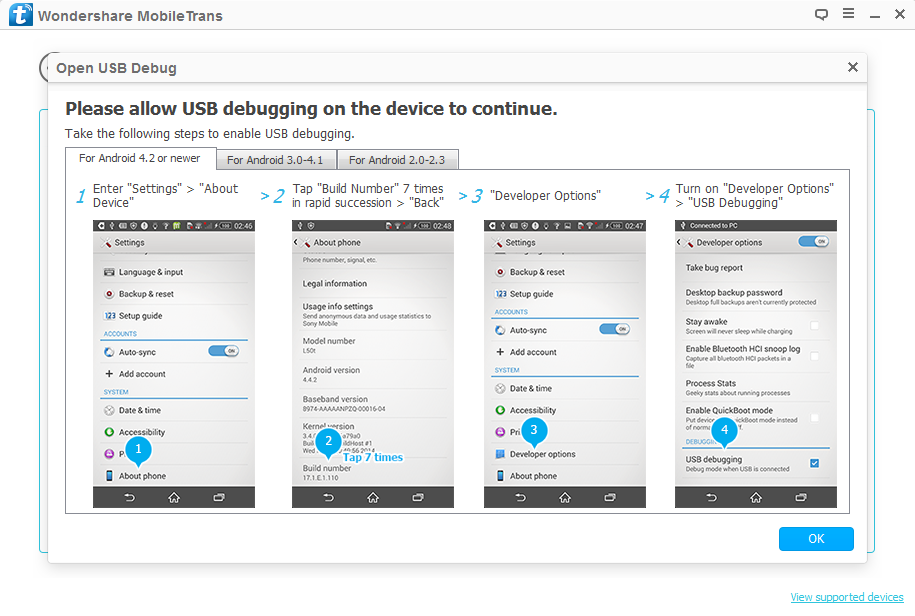This screenshot has width=915, height=616.
Task: Close the Open USB Debug dialog
Action: point(852,67)
